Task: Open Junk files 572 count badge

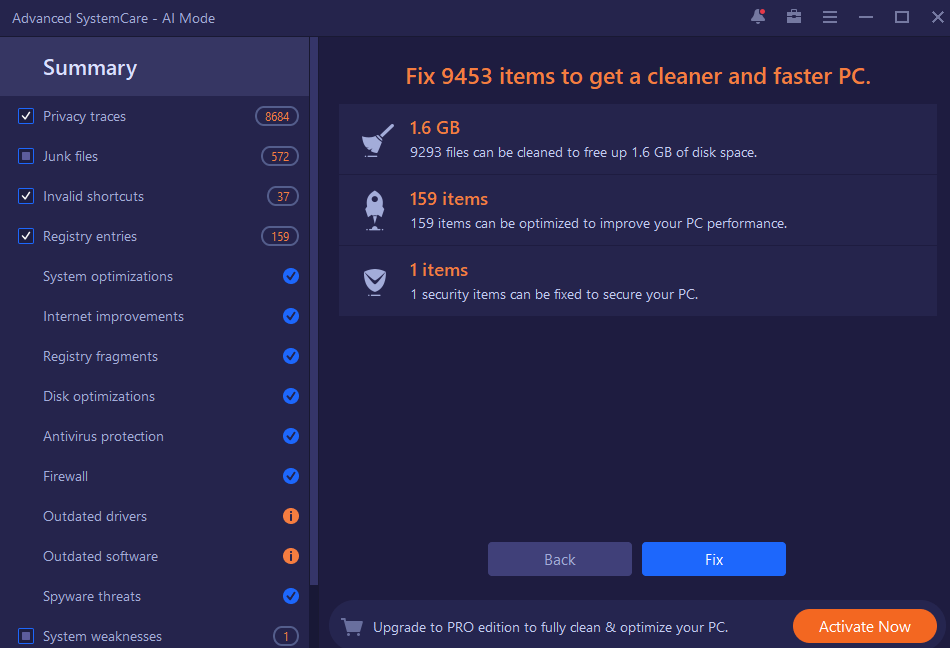Action: pyautogui.click(x=280, y=156)
